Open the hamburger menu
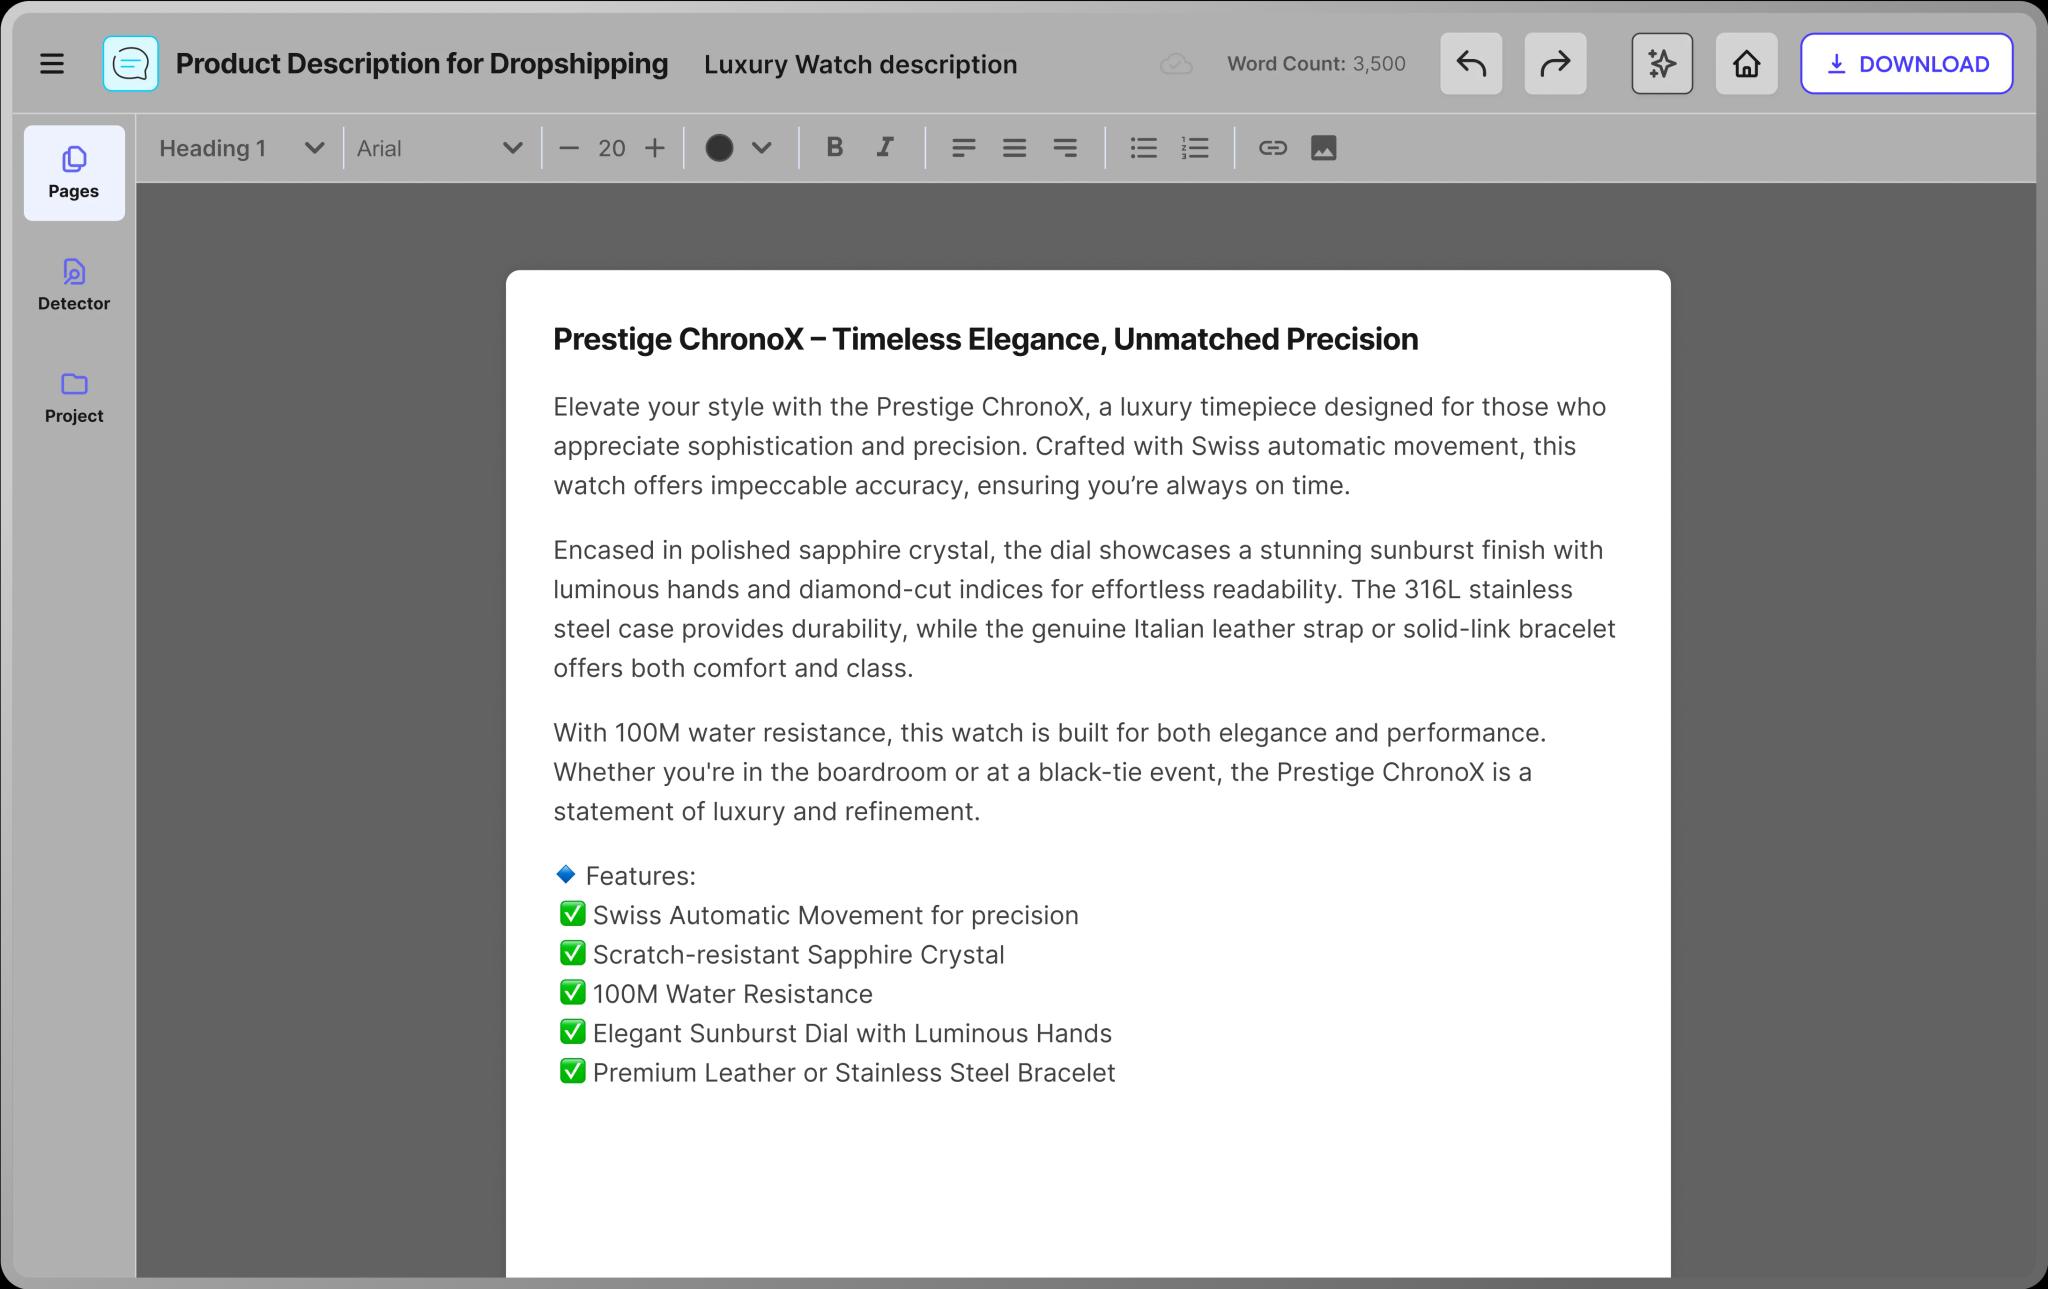 point(52,64)
